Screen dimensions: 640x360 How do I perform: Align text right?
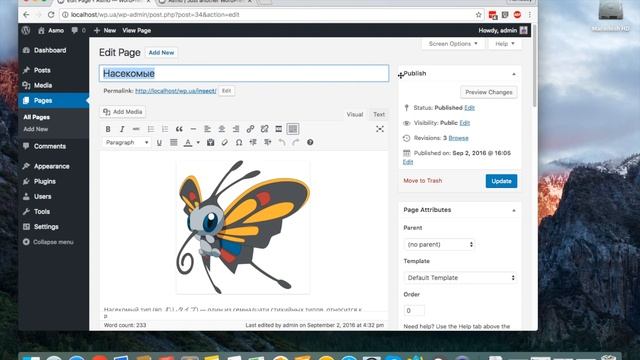236,129
